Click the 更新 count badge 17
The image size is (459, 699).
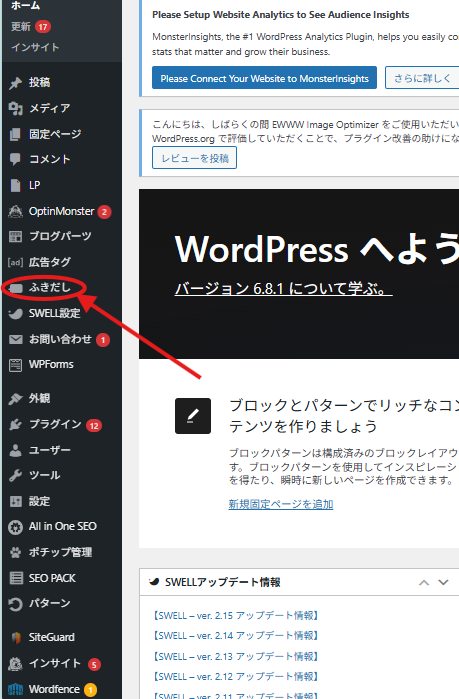coord(43,27)
